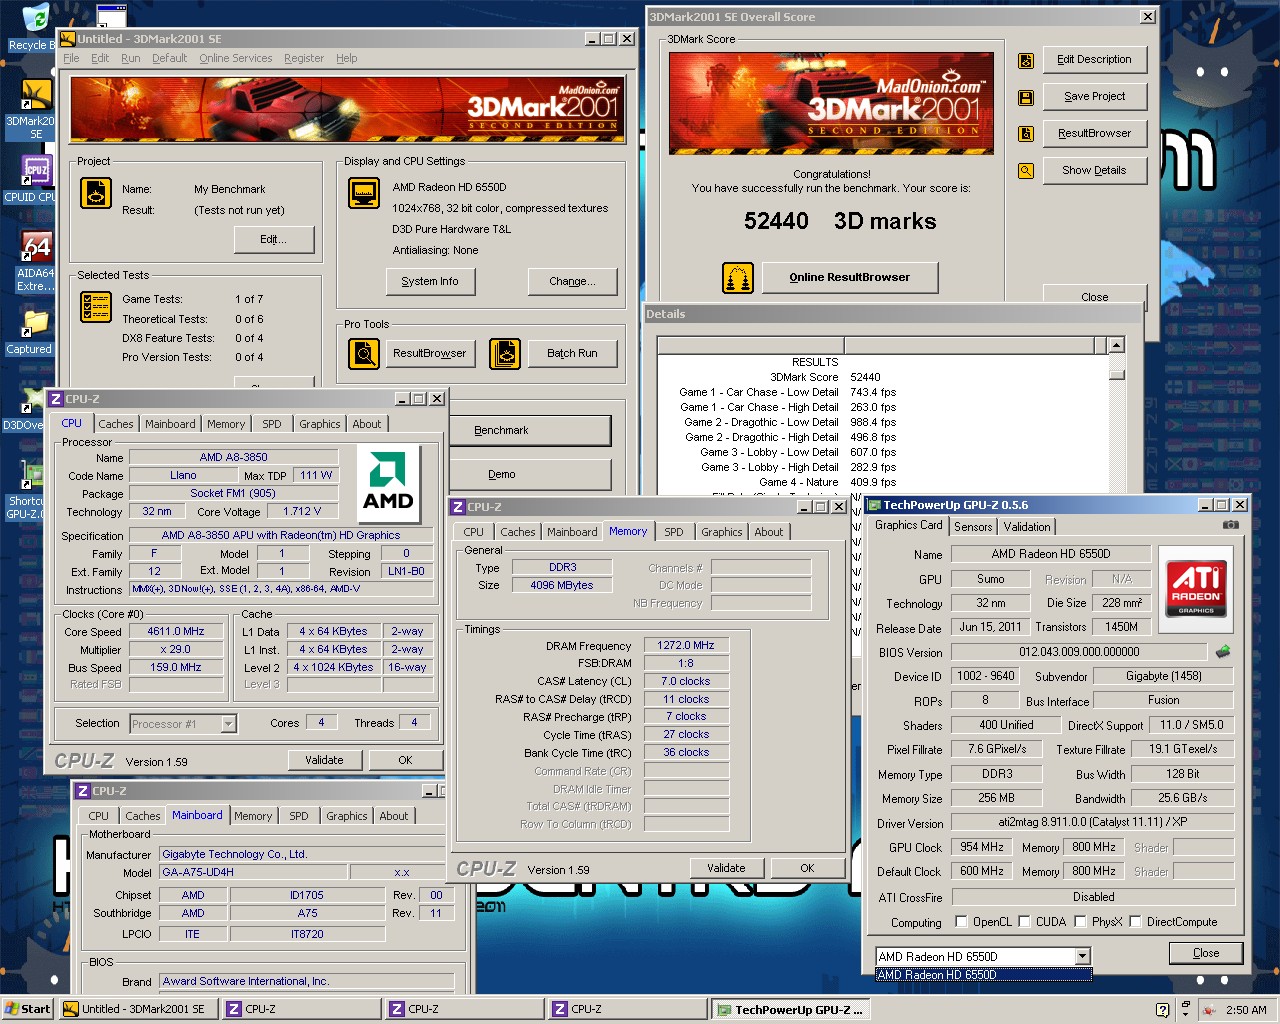Click the Show Details magnifier icon
Image resolution: width=1280 pixels, height=1024 pixels.
pyautogui.click(x=1025, y=171)
